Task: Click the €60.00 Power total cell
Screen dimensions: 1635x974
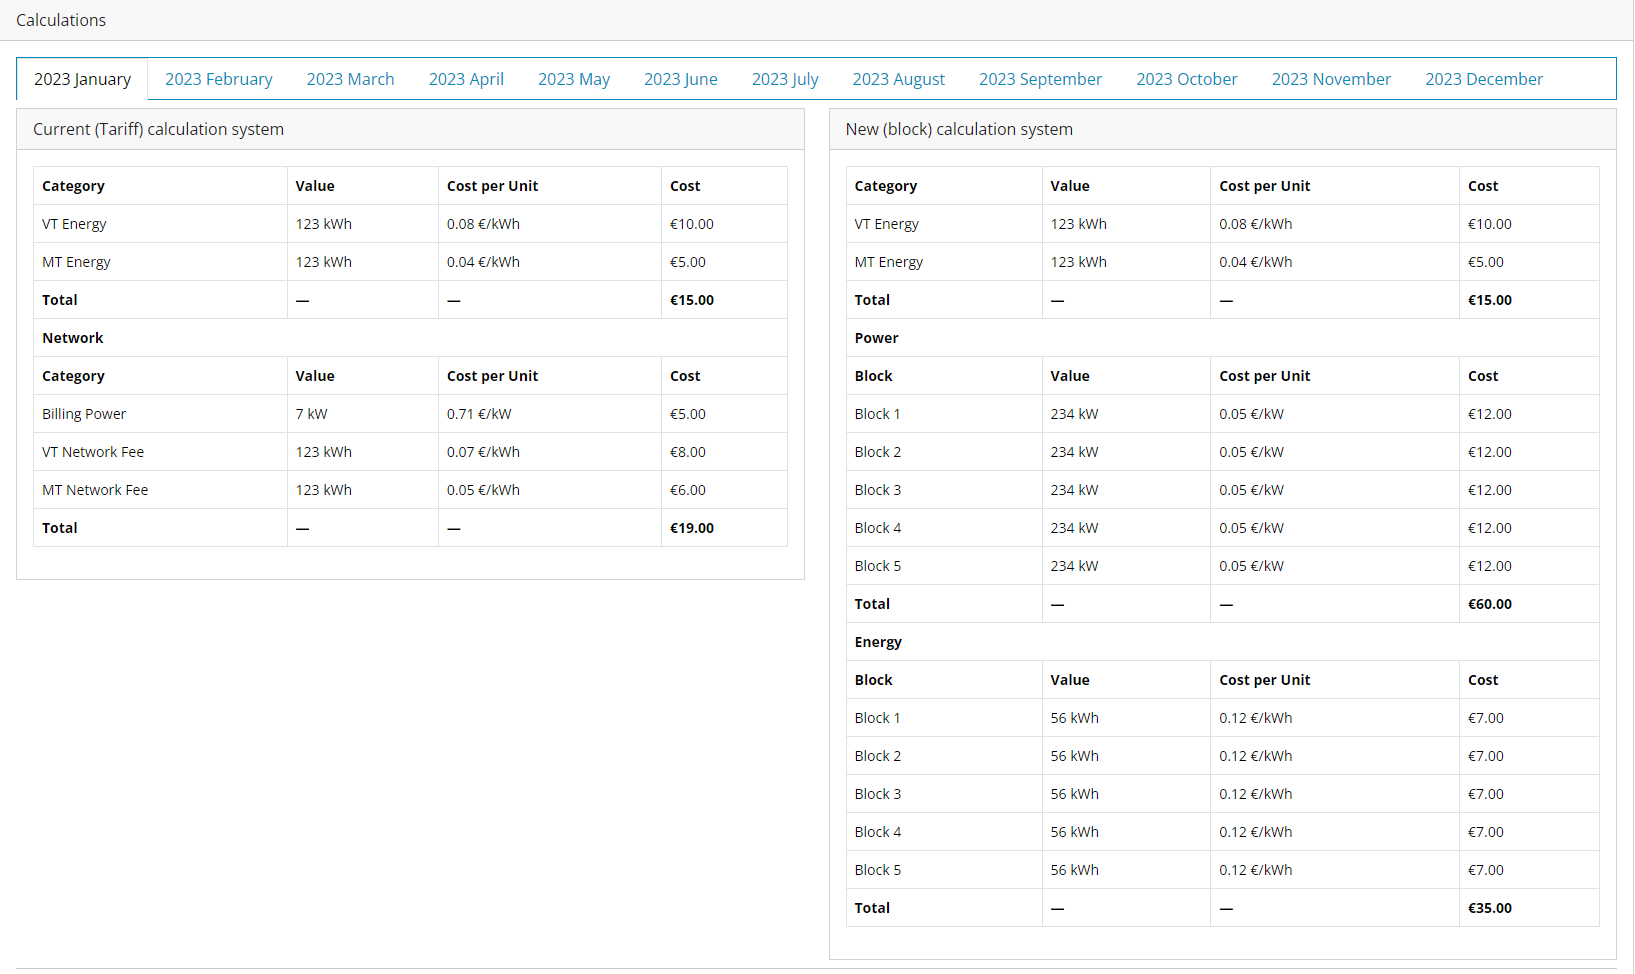Action: (1490, 604)
